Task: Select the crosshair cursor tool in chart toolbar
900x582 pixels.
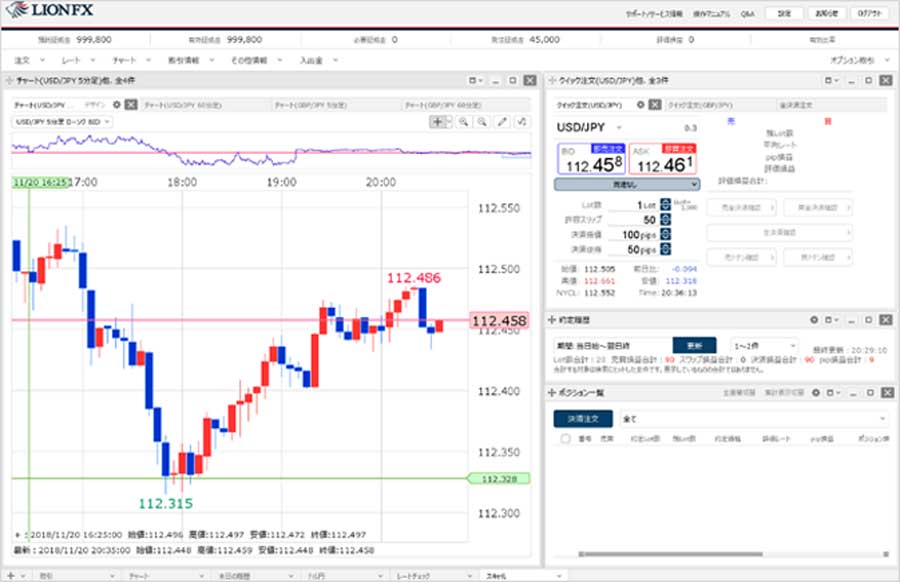Action: coord(439,122)
